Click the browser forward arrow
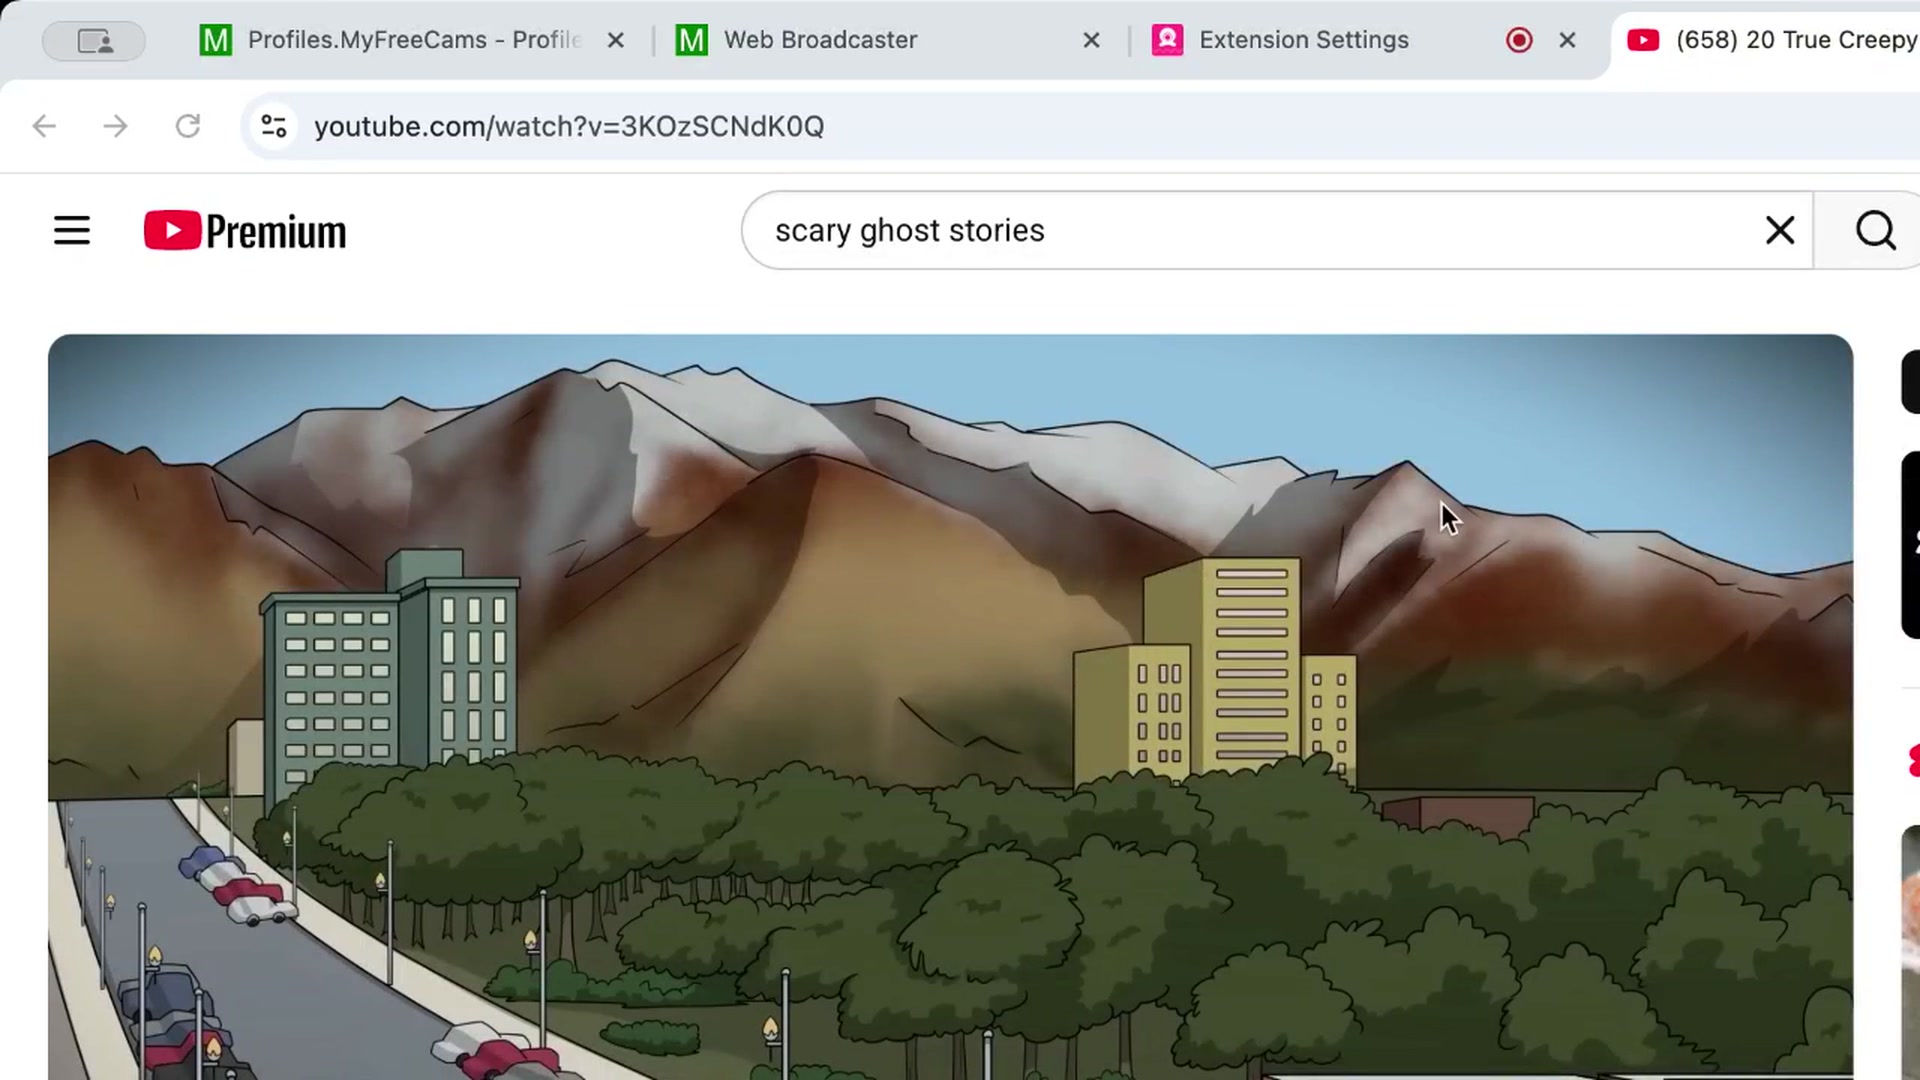Viewport: 1920px width, 1080px height. pyautogui.click(x=116, y=126)
